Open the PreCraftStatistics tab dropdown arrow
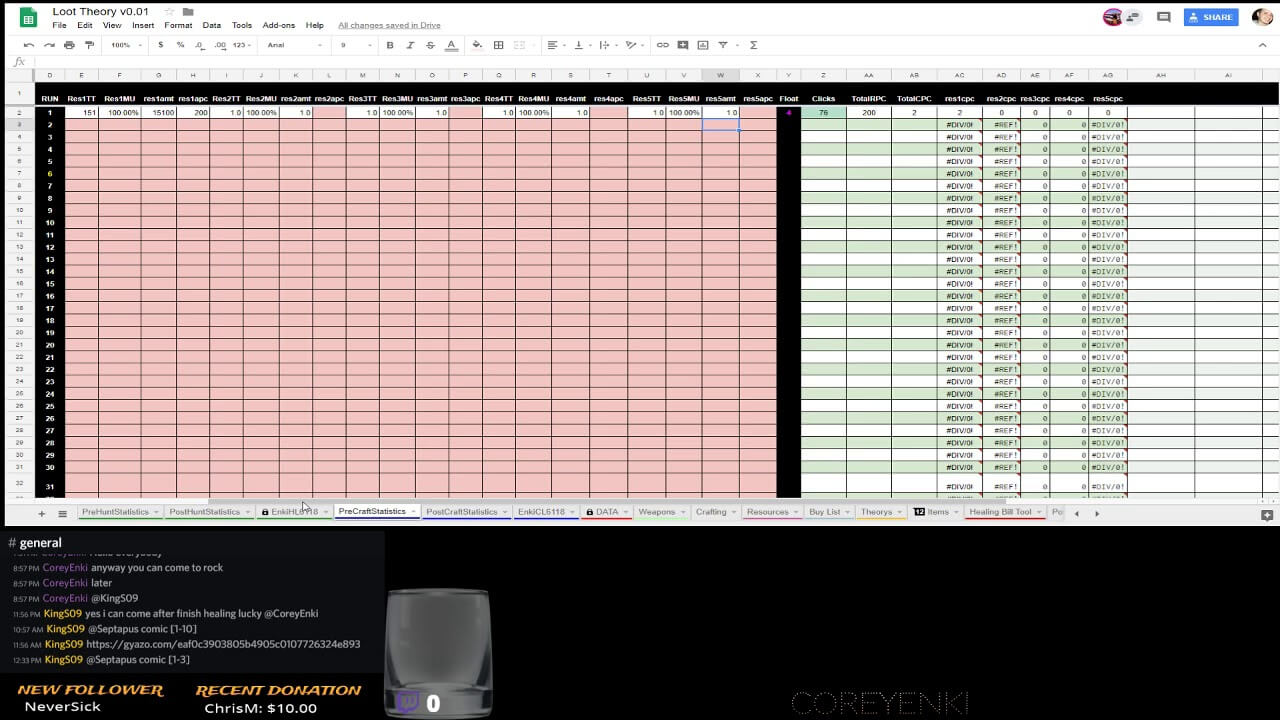1280x720 pixels. pos(413,512)
